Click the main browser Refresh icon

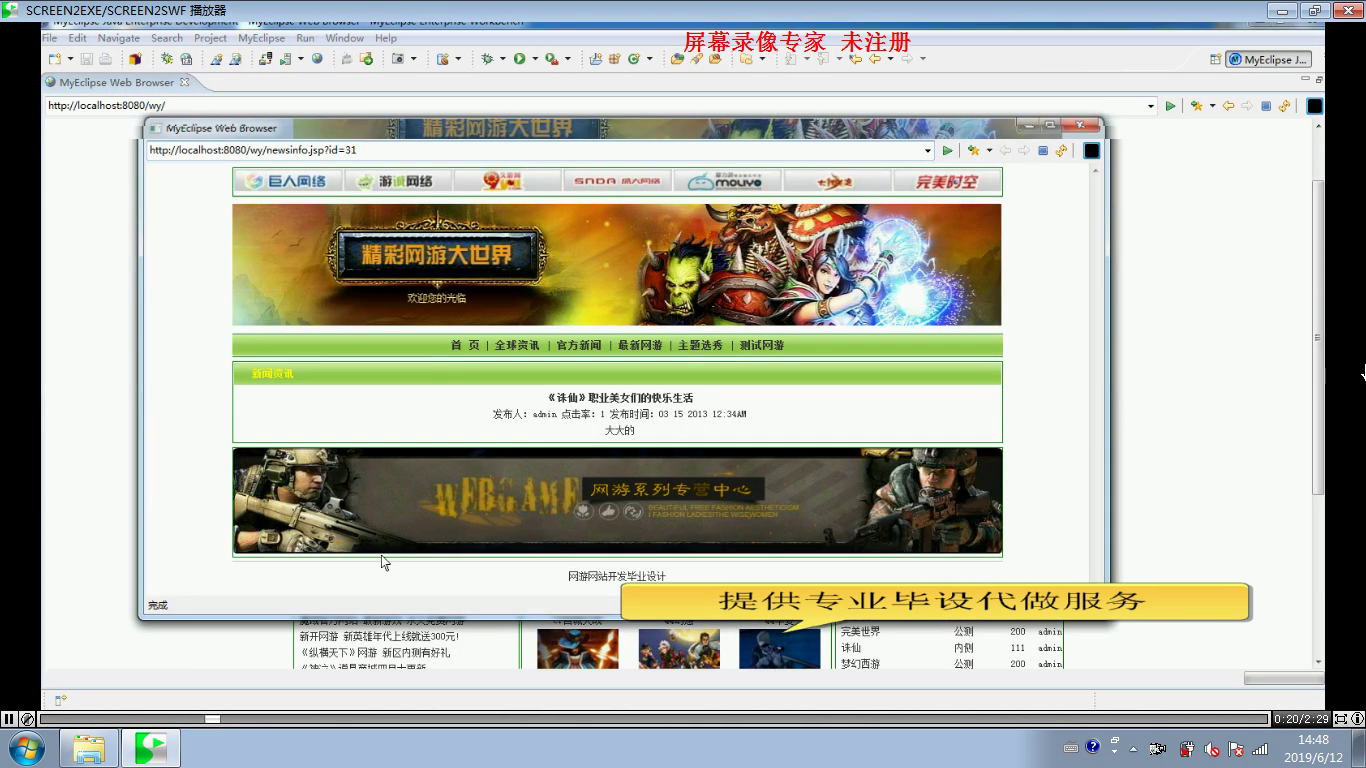point(1284,105)
